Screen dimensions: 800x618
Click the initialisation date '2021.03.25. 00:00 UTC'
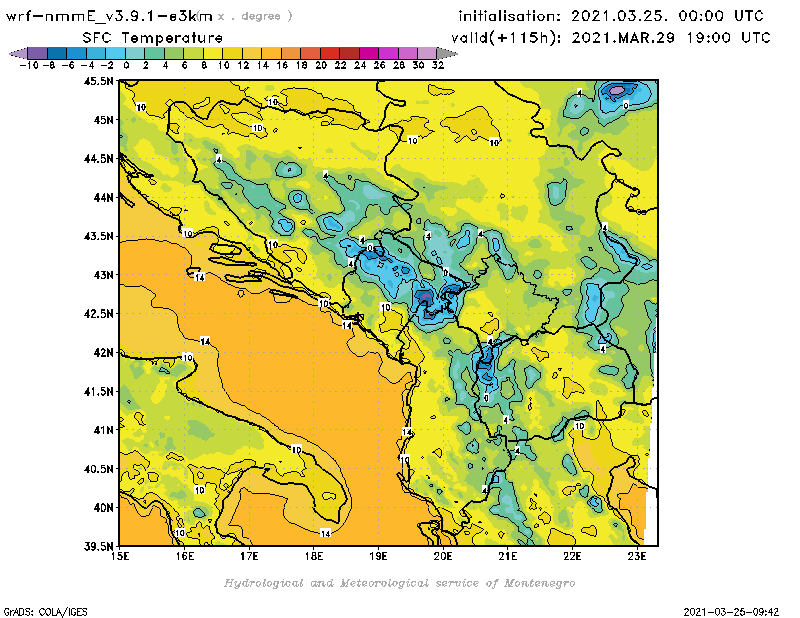click(667, 16)
